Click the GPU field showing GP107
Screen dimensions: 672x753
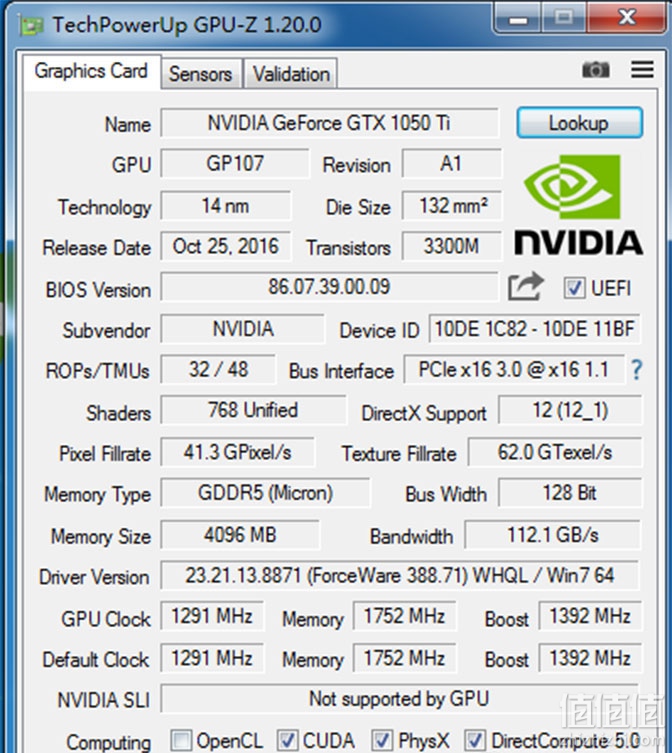235,163
